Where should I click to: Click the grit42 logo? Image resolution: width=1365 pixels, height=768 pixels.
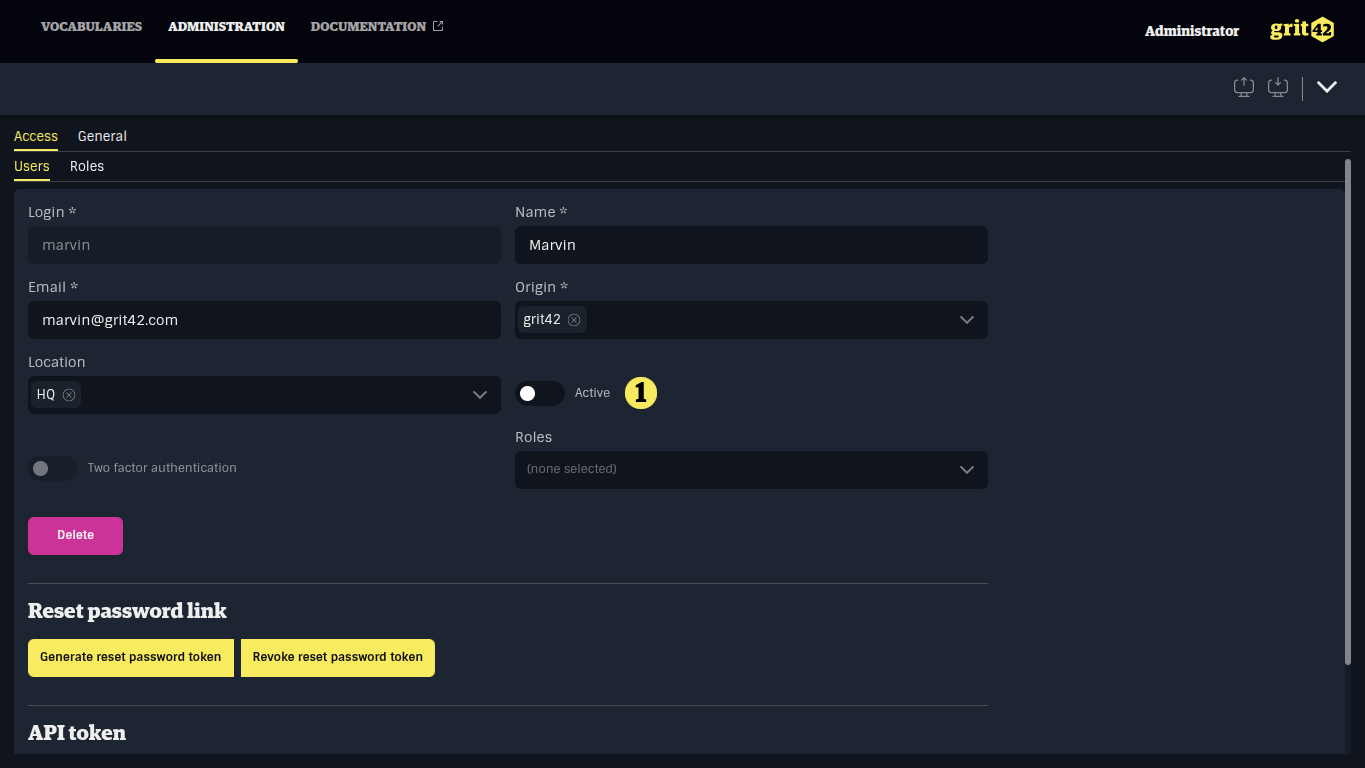1301,29
